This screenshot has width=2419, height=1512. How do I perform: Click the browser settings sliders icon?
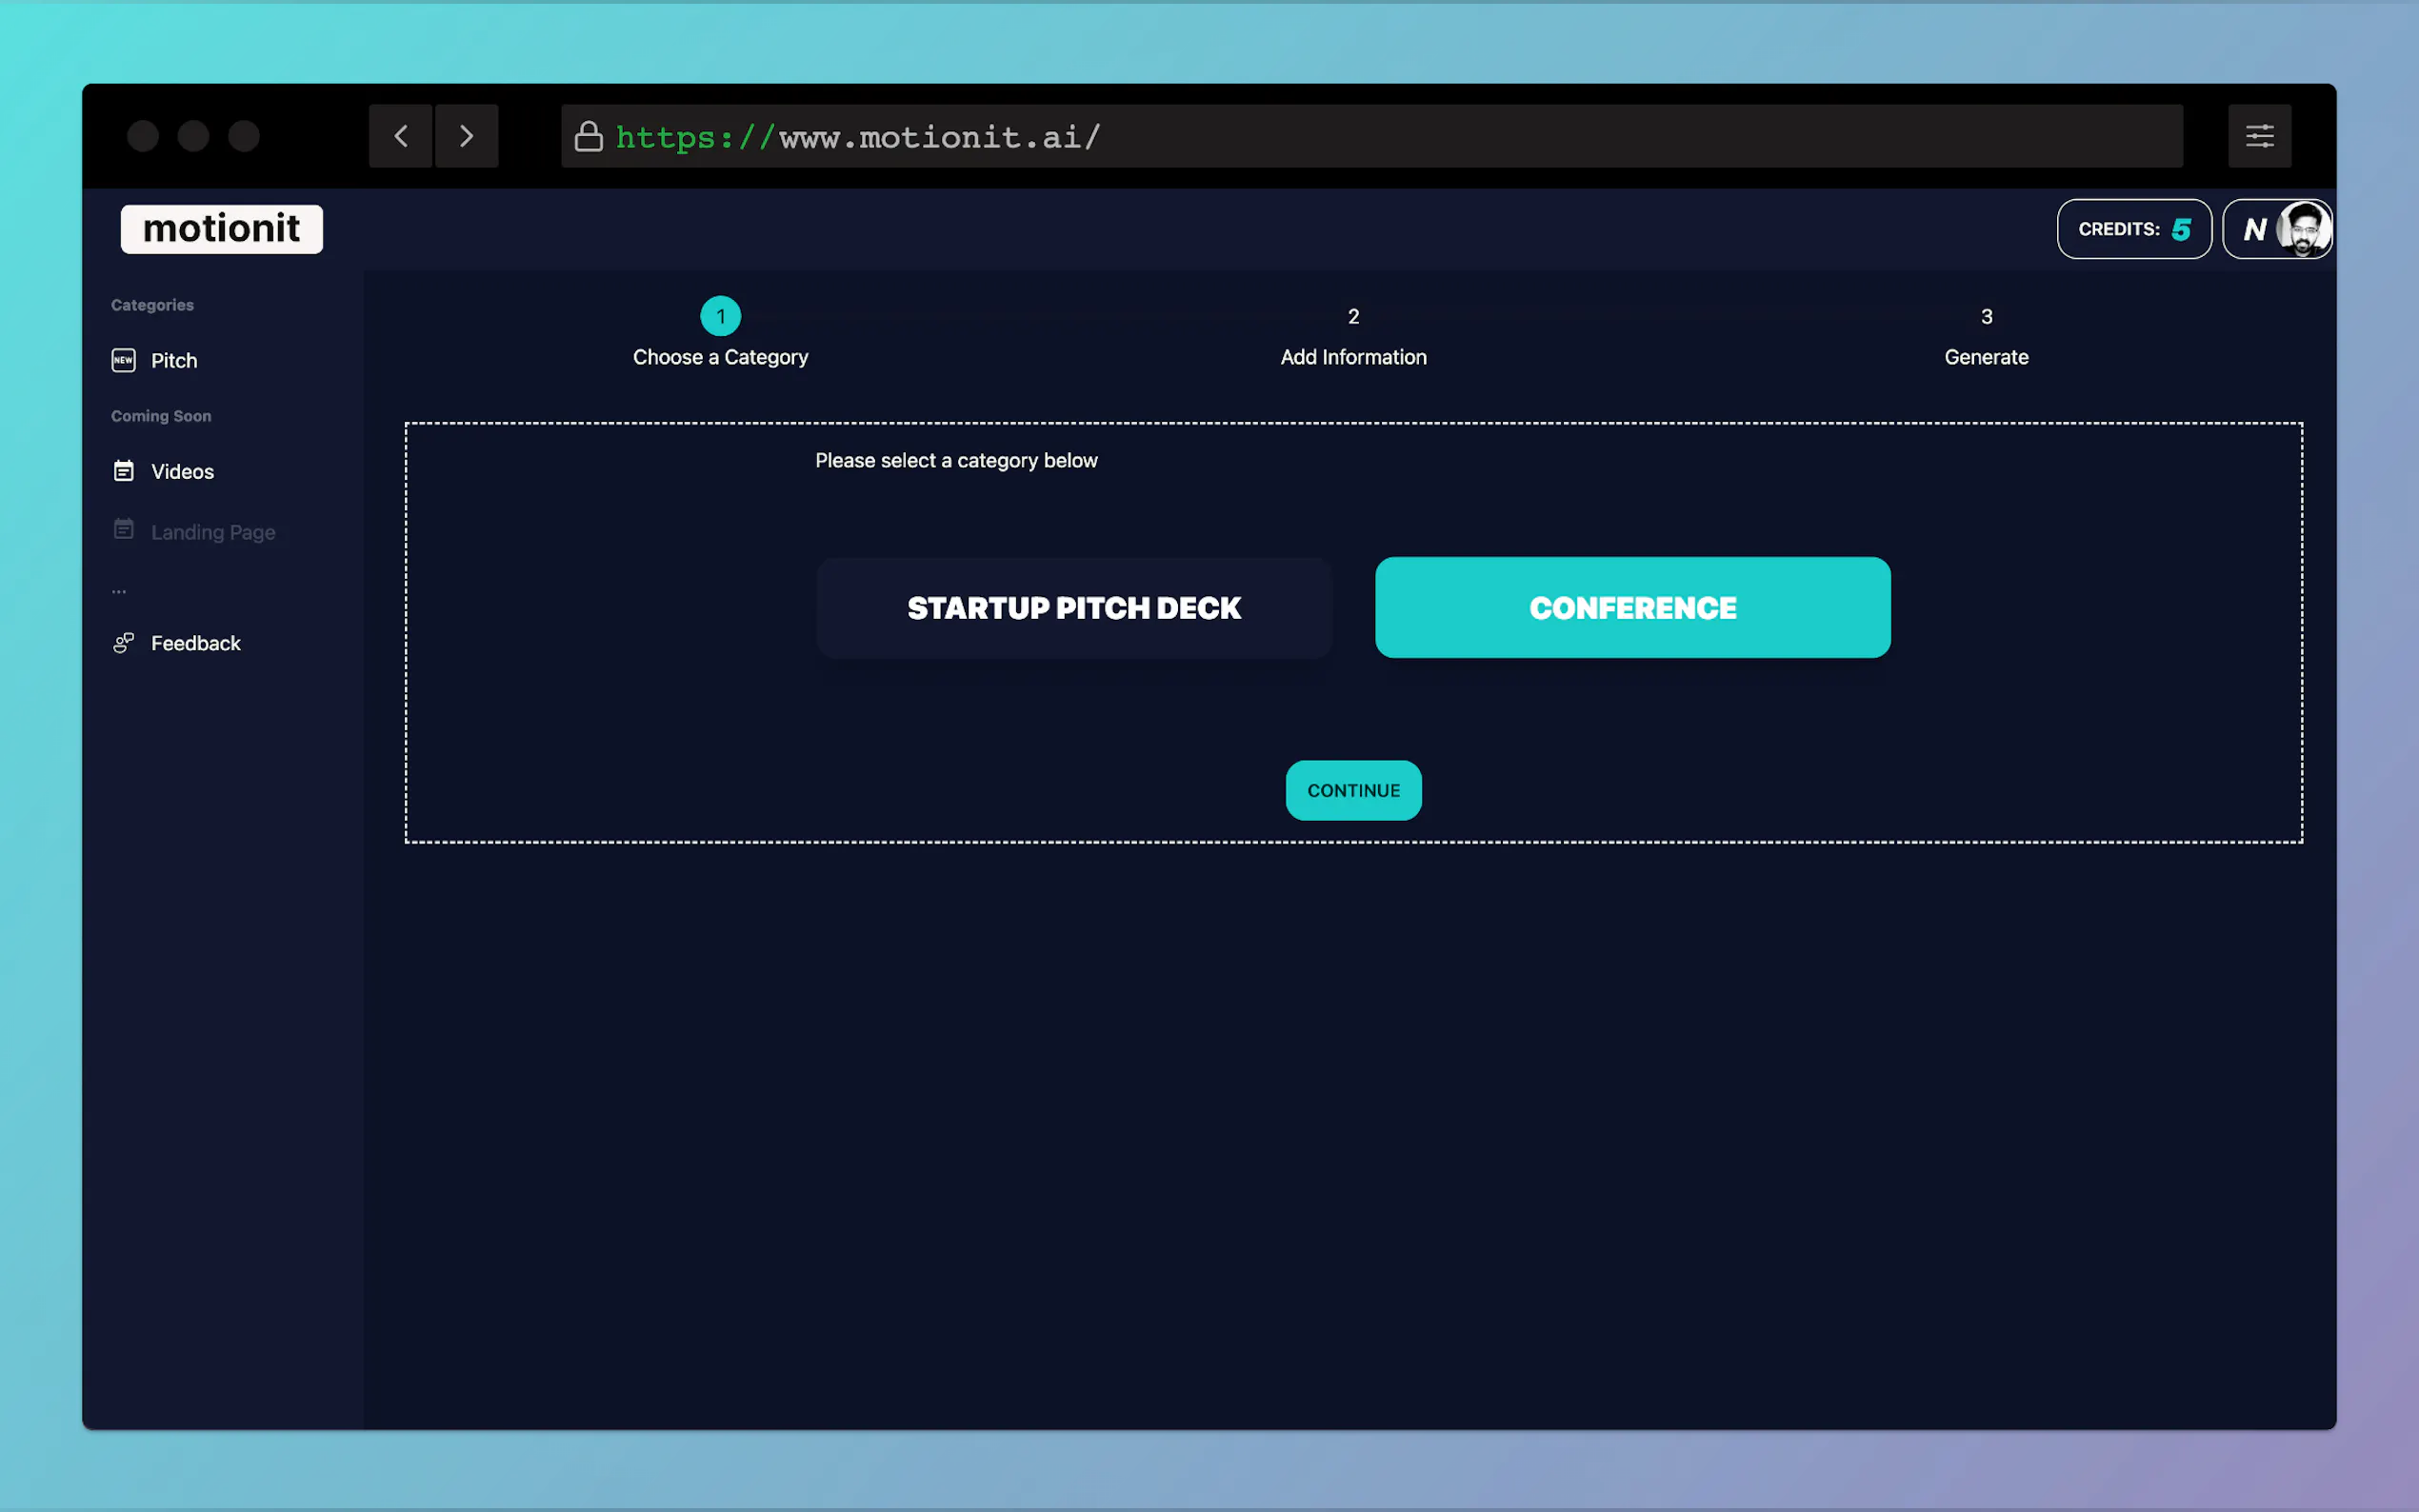pos(2259,136)
